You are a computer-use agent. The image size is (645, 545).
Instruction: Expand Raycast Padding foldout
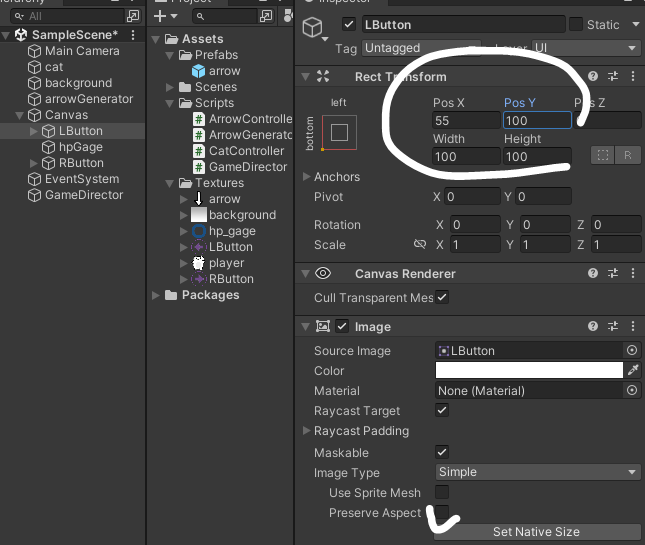click(x=306, y=431)
